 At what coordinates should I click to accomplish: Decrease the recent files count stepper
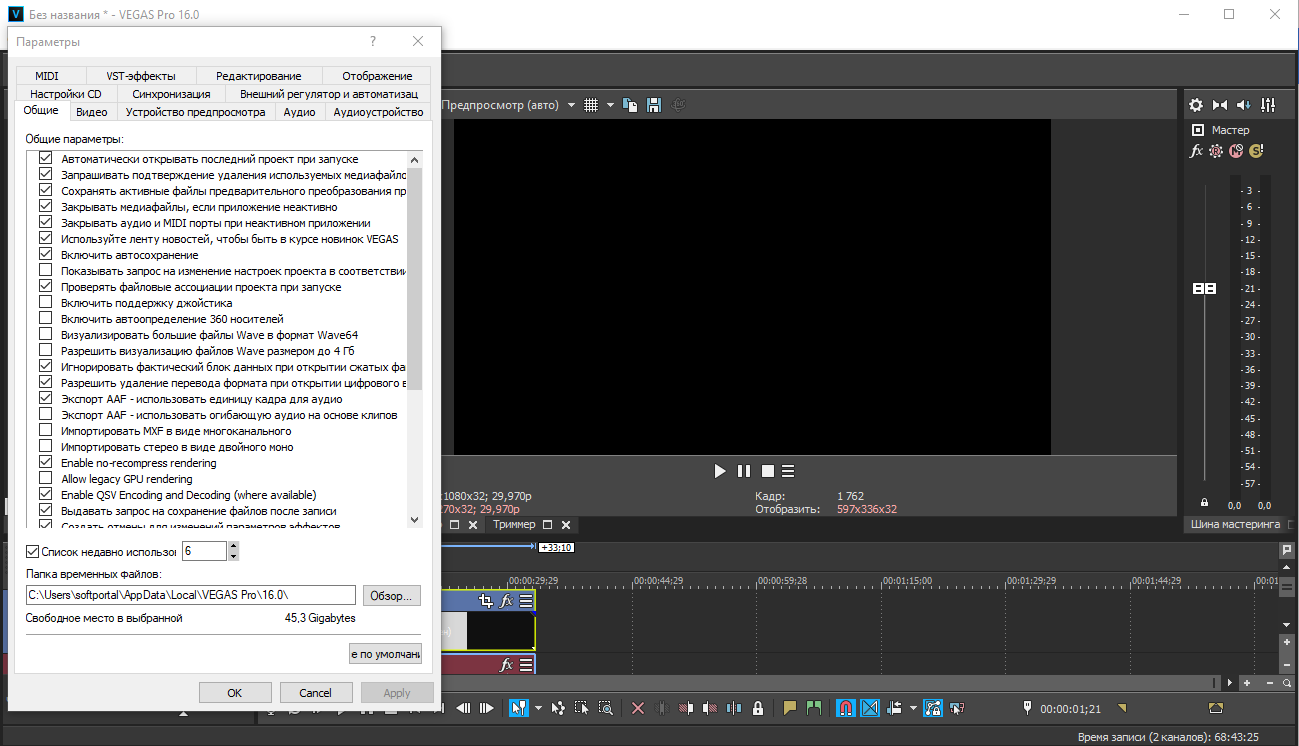tap(233, 556)
